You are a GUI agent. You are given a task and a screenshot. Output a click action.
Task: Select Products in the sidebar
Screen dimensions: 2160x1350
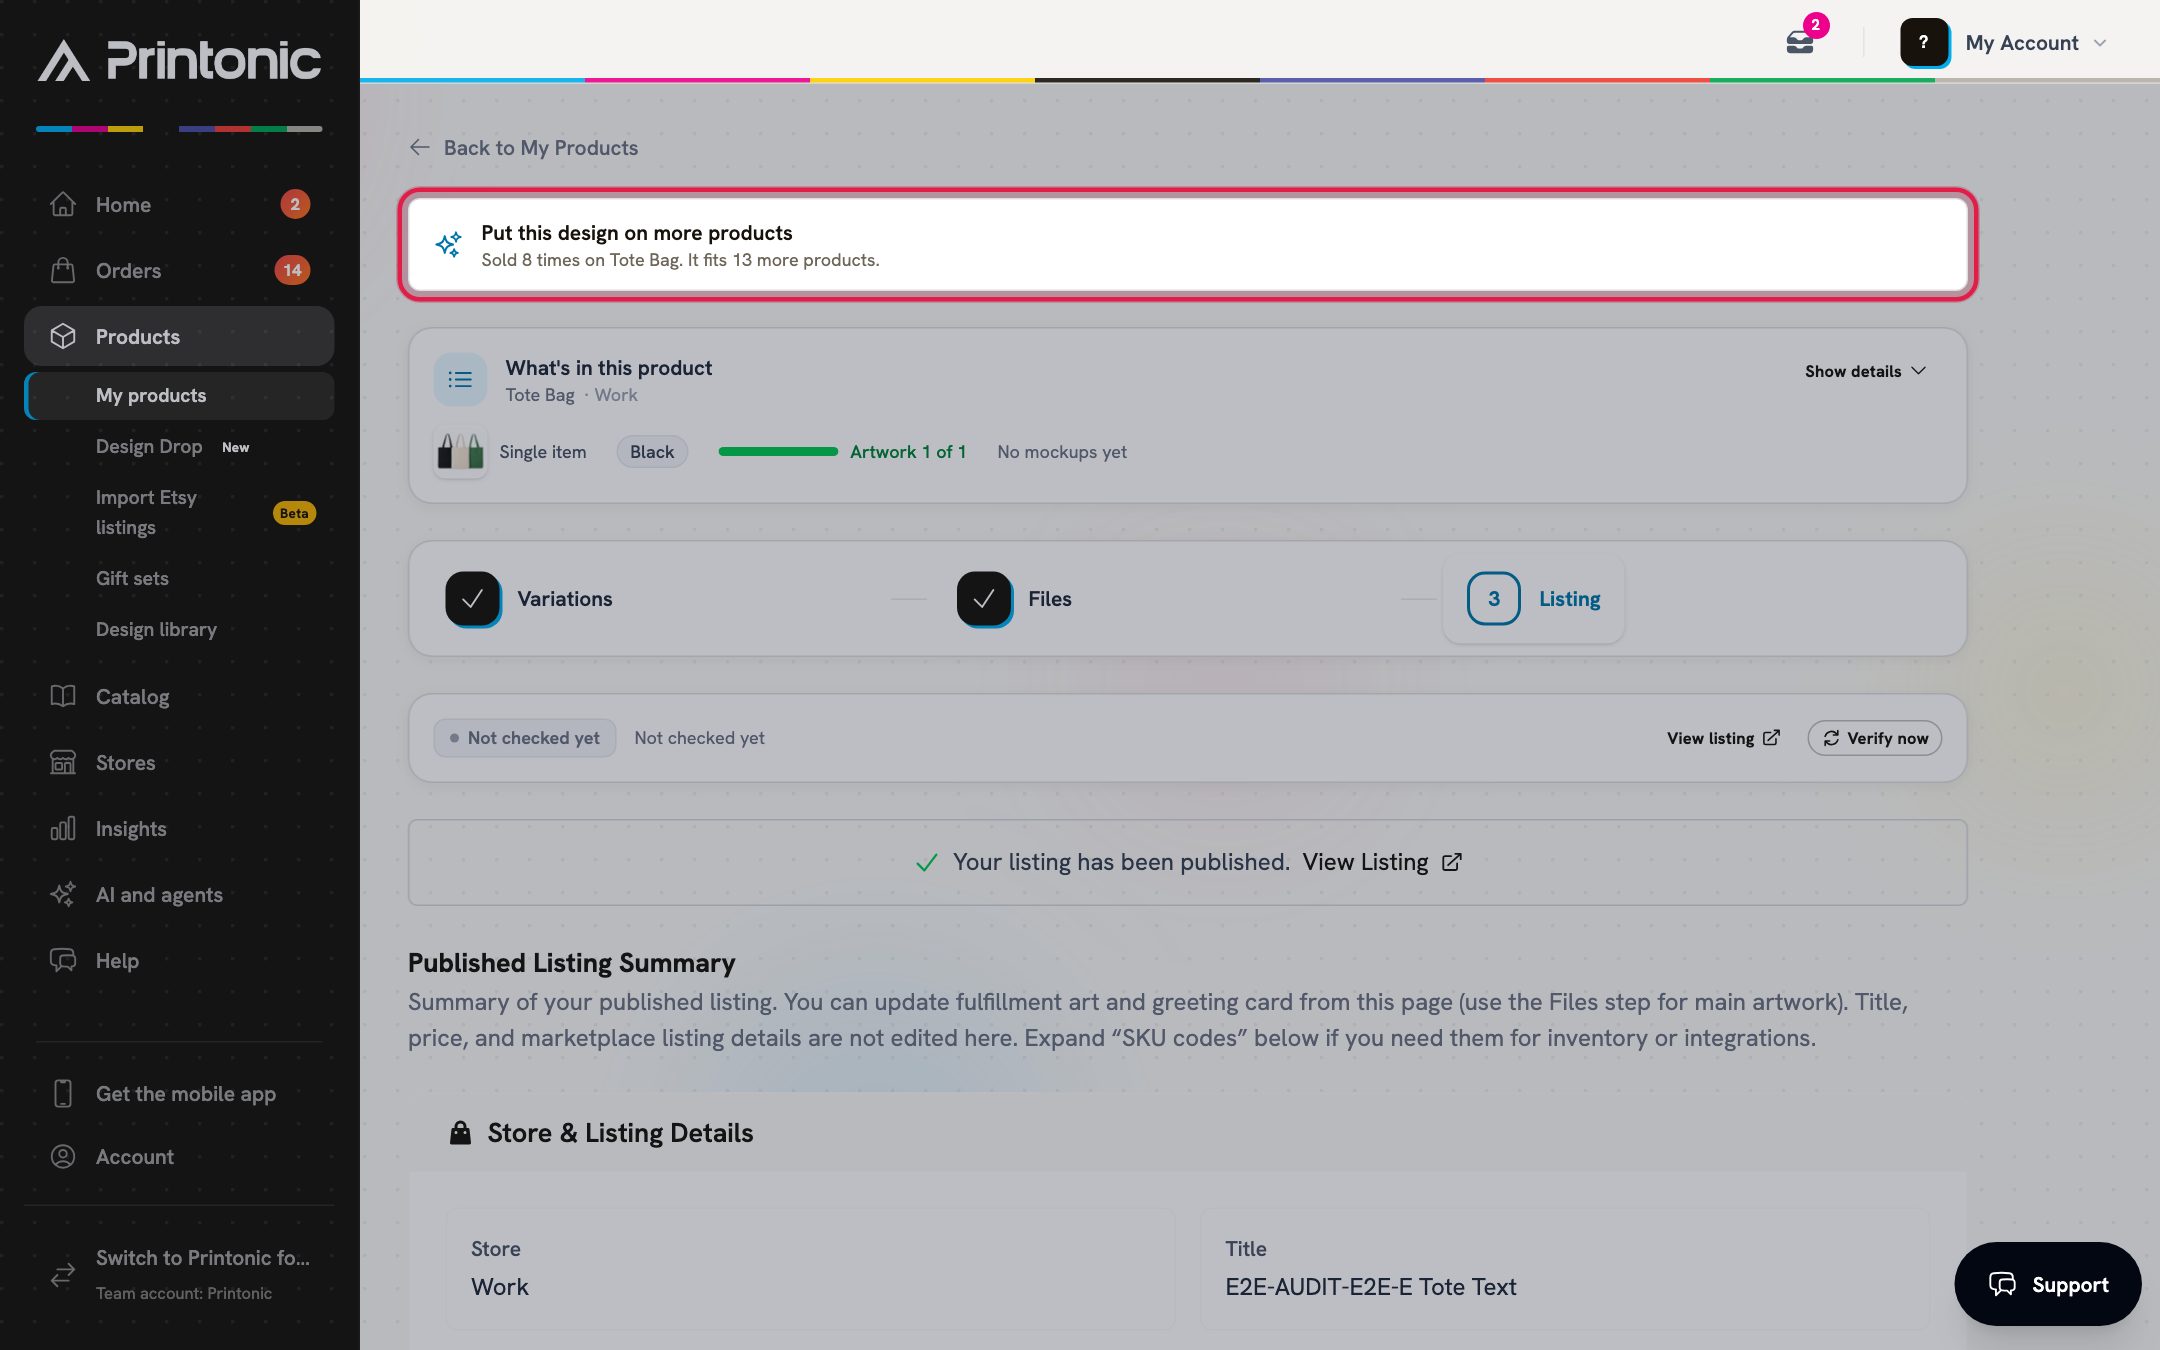tap(179, 336)
